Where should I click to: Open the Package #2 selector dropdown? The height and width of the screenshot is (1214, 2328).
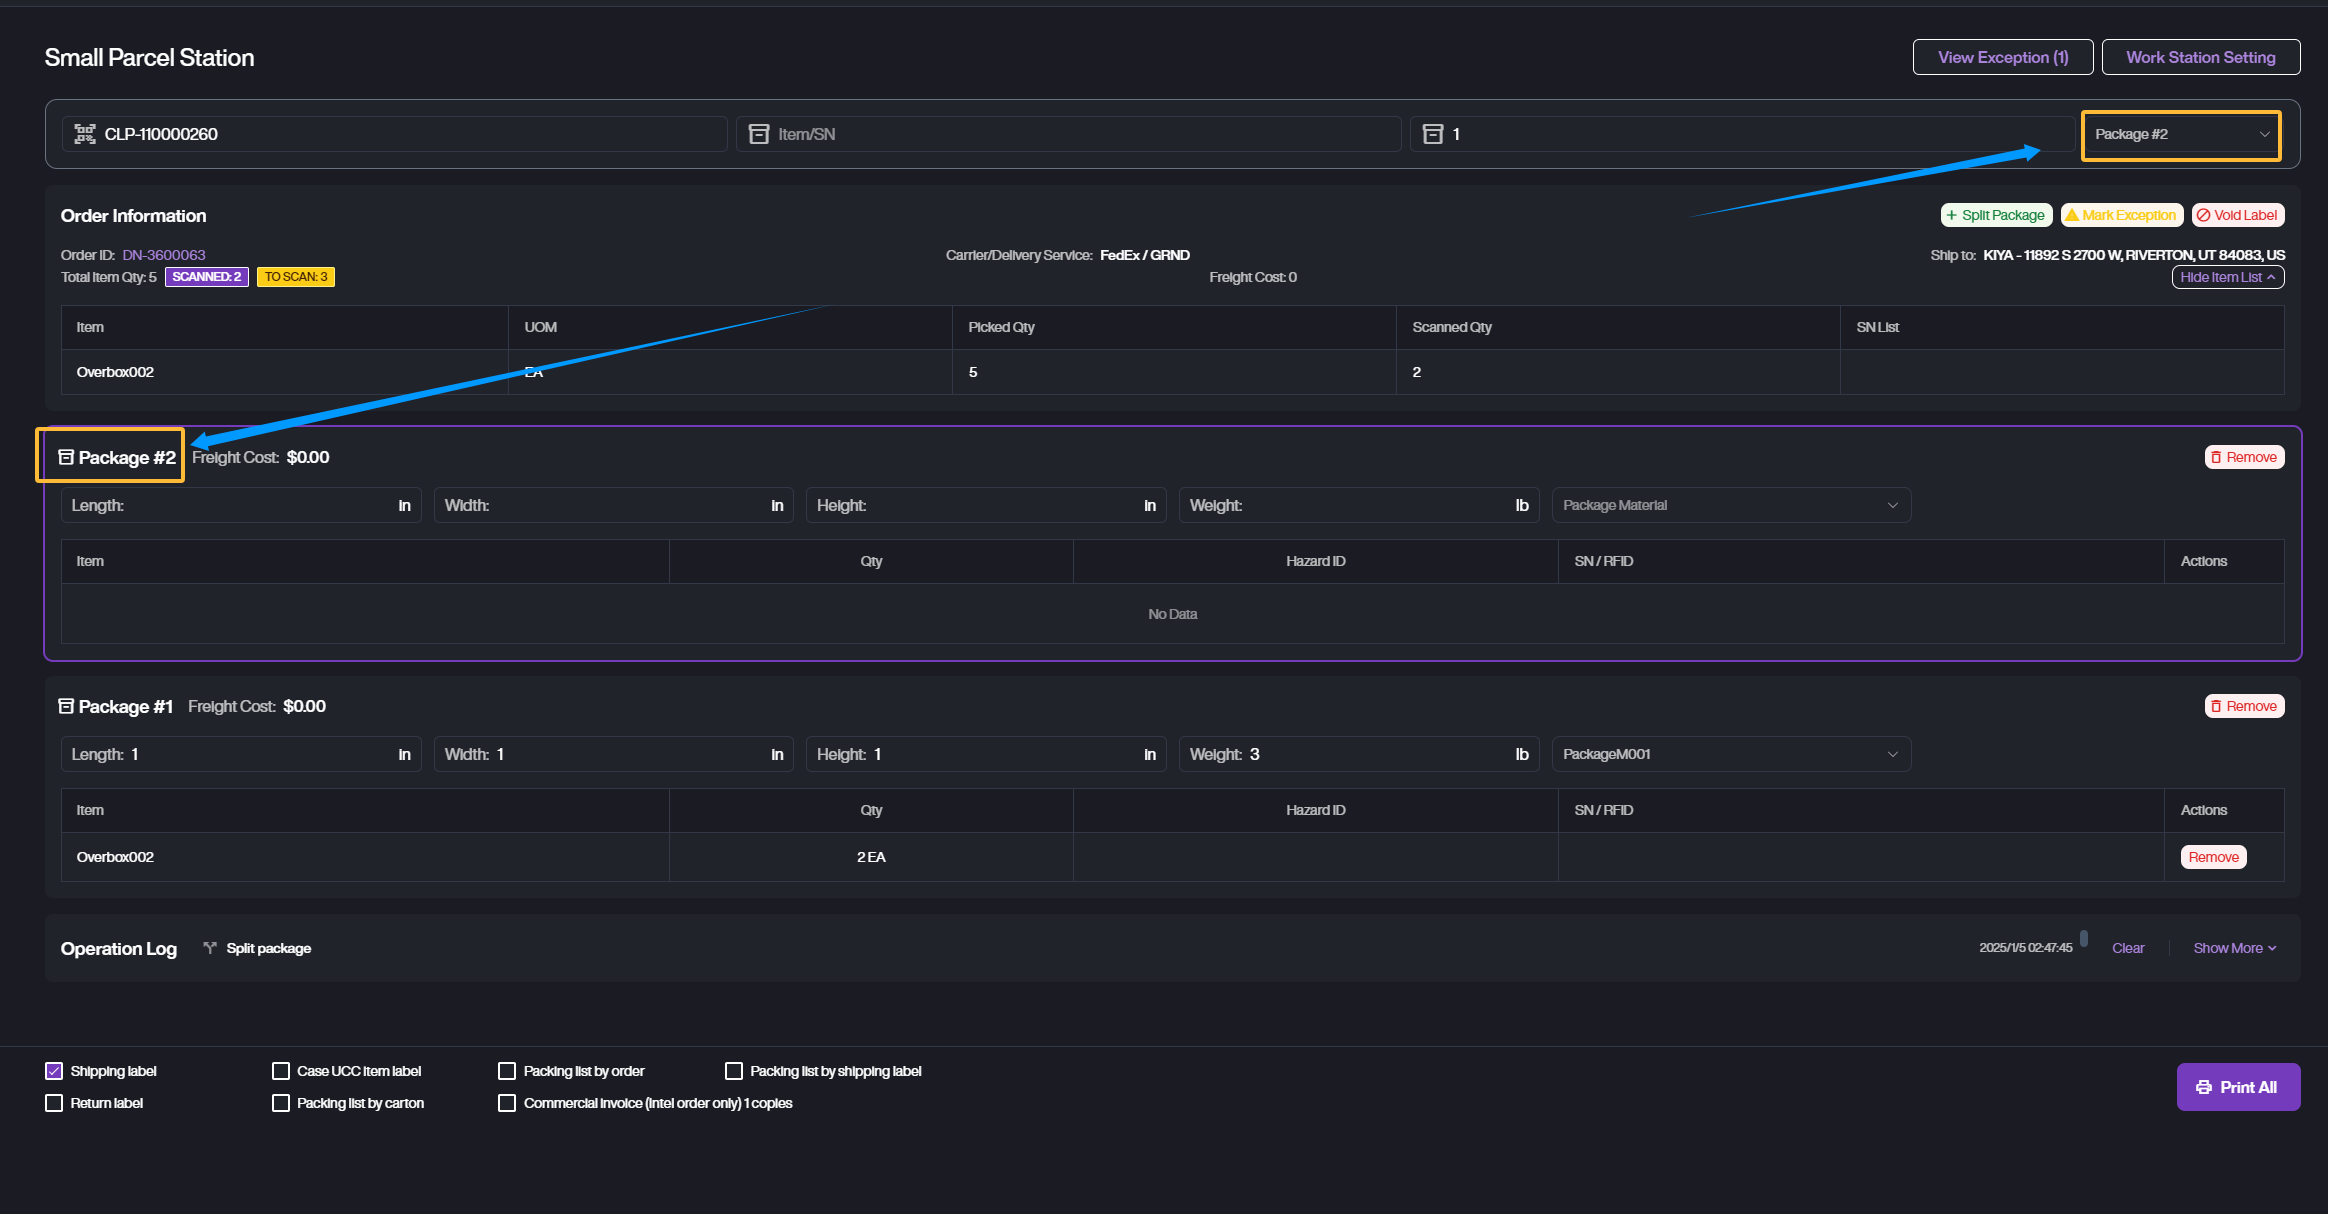pyautogui.click(x=2180, y=134)
